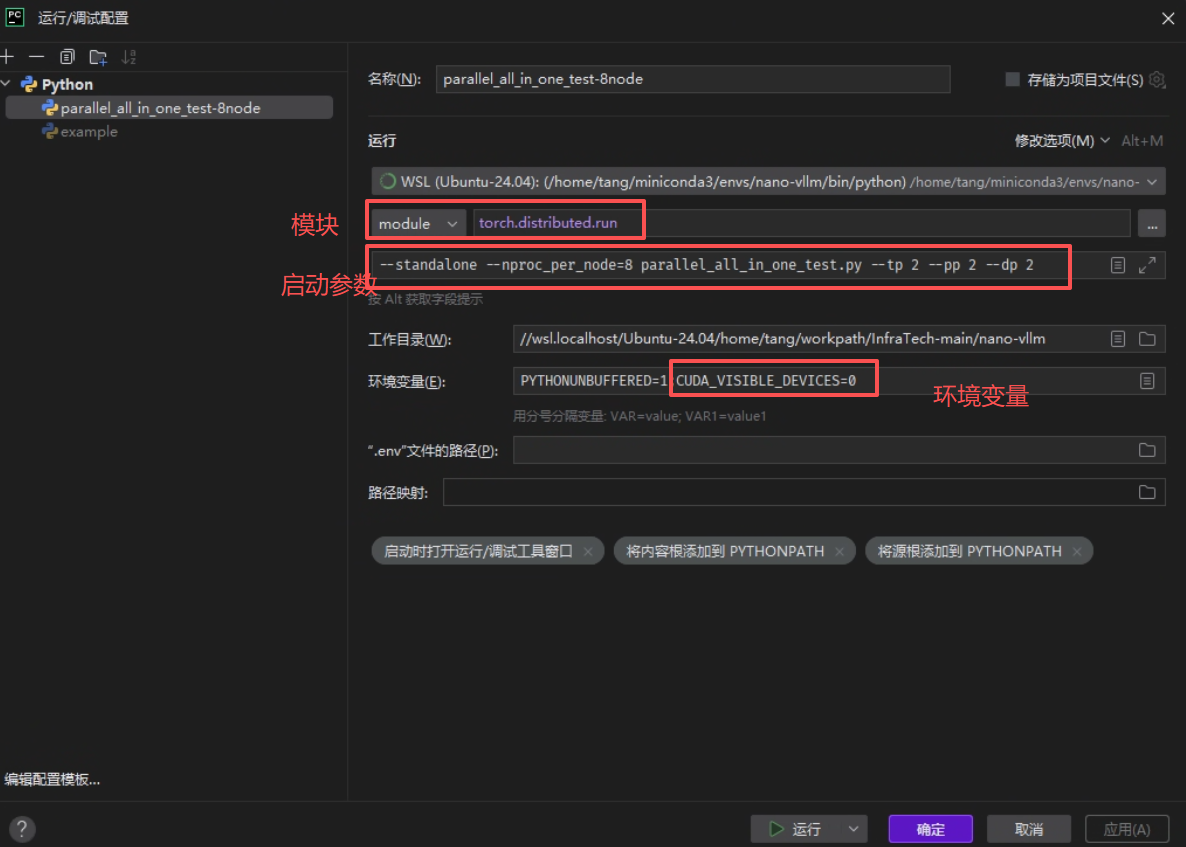Remove the selected configuration with minus icon
The image size is (1186, 847).
(x=36, y=57)
